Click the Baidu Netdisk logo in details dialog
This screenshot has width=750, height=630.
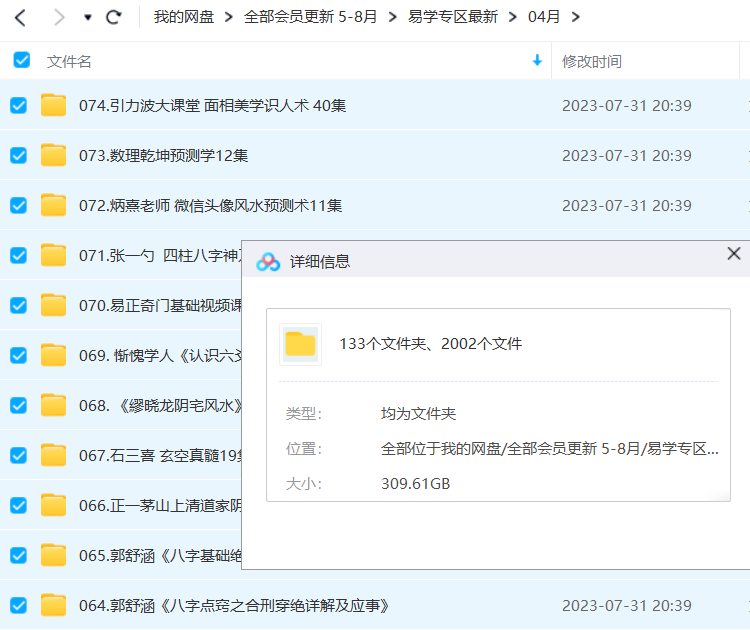pyautogui.click(x=268, y=262)
